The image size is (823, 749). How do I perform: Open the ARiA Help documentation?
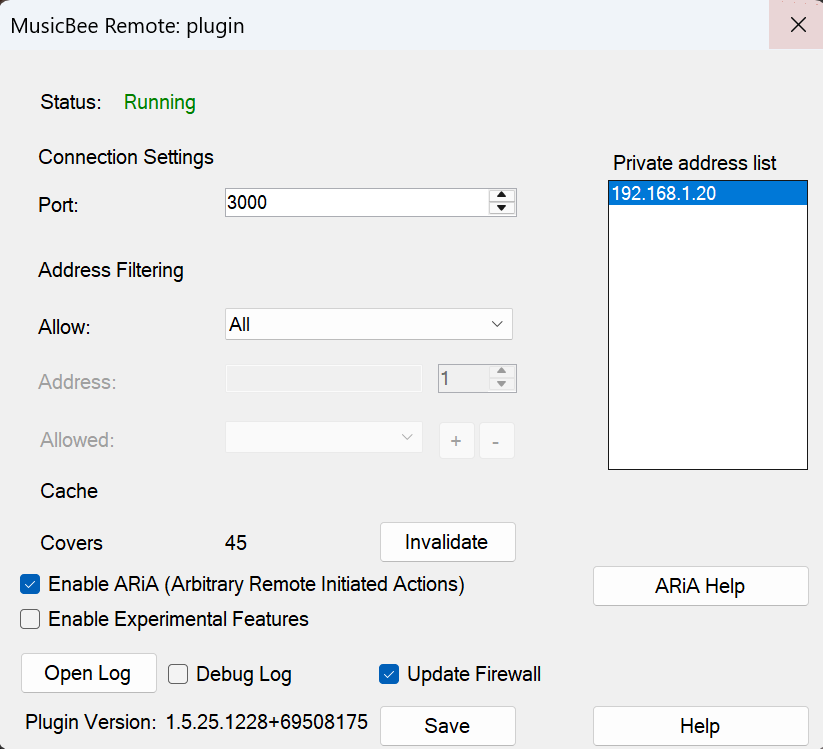point(700,586)
